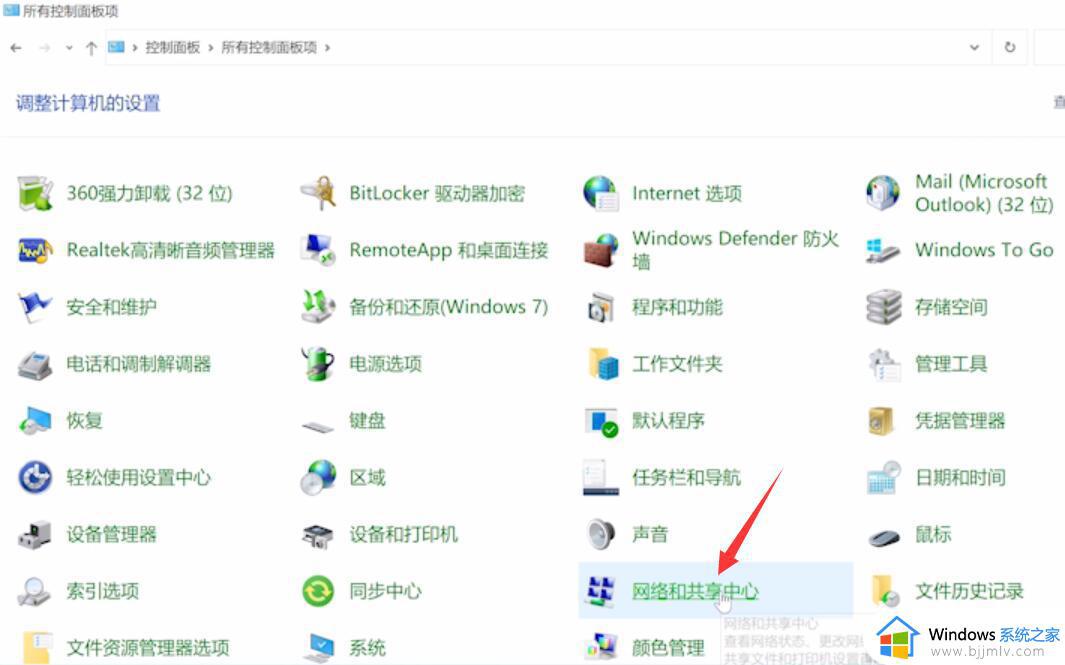The width and height of the screenshot is (1065, 665).
Task: Open the 程序和功能 icon
Action: (601, 307)
